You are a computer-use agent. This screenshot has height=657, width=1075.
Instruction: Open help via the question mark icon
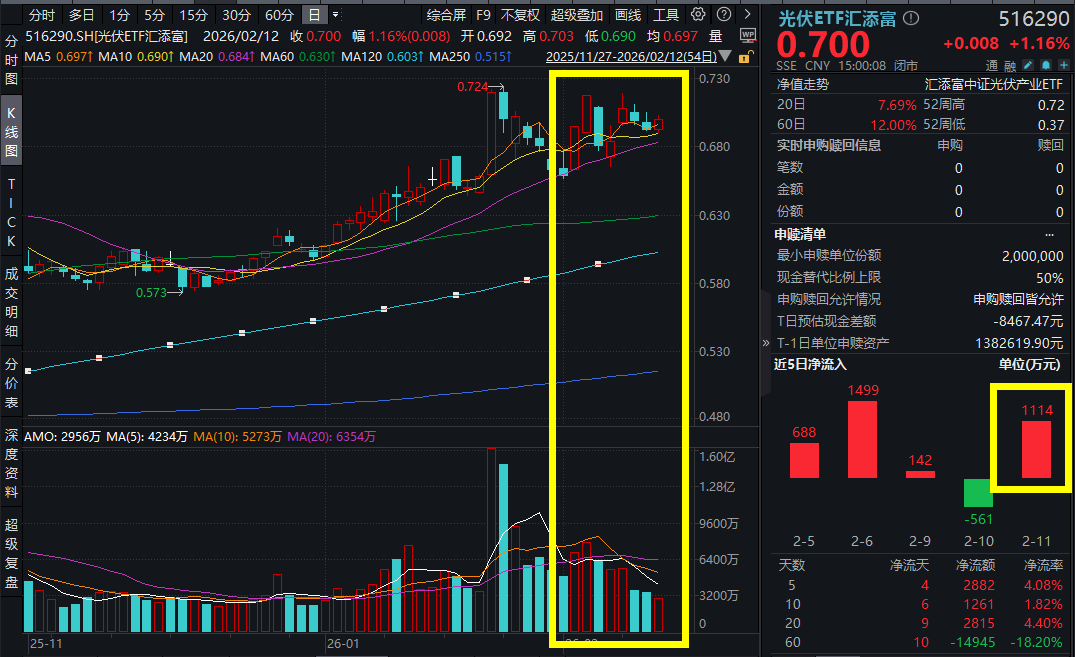[x=722, y=14]
